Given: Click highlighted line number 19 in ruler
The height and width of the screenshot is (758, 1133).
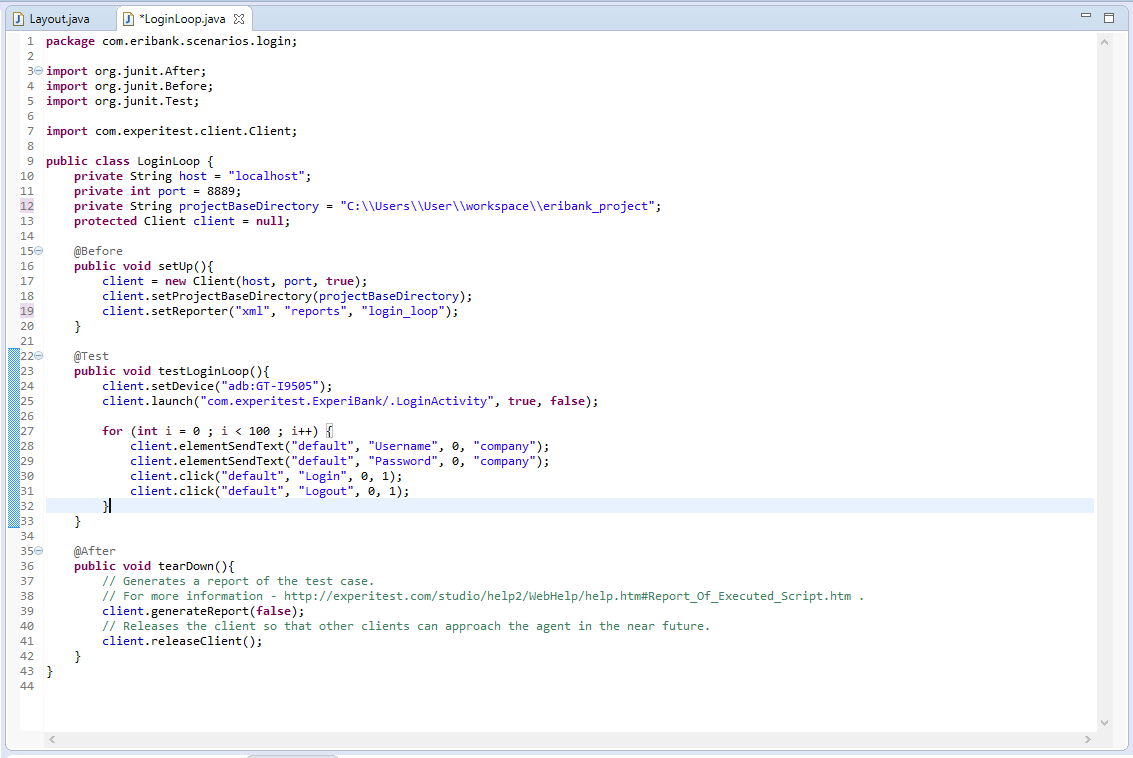Looking at the screenshot, I should [27, 311].
